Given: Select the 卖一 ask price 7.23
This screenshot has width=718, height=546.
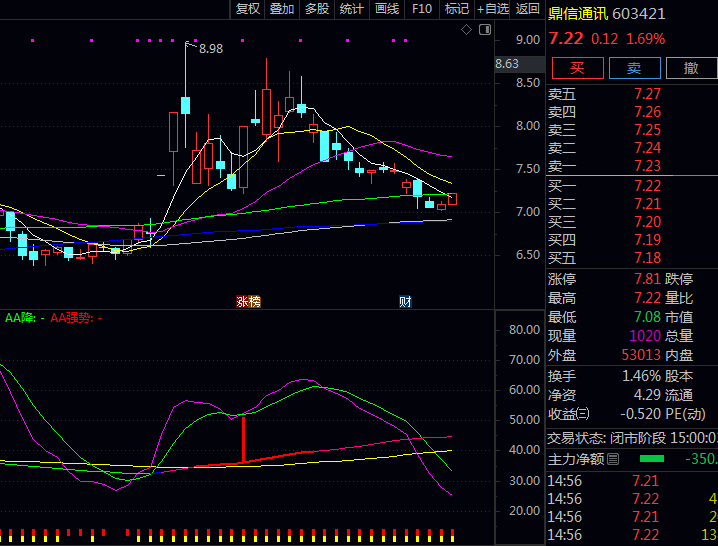Looking at the screenshot, I should [x=647, y=166].
